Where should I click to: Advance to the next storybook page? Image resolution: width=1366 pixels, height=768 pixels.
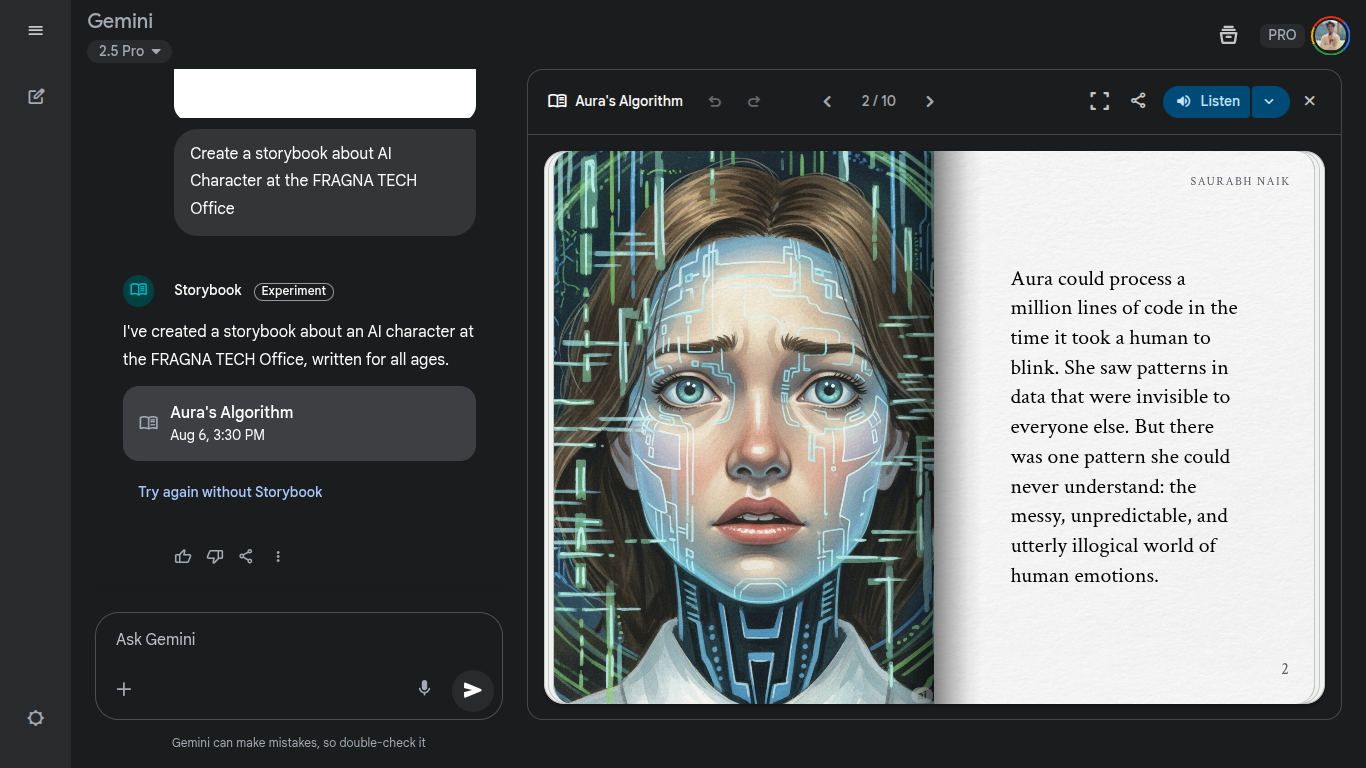pos(930,101)
